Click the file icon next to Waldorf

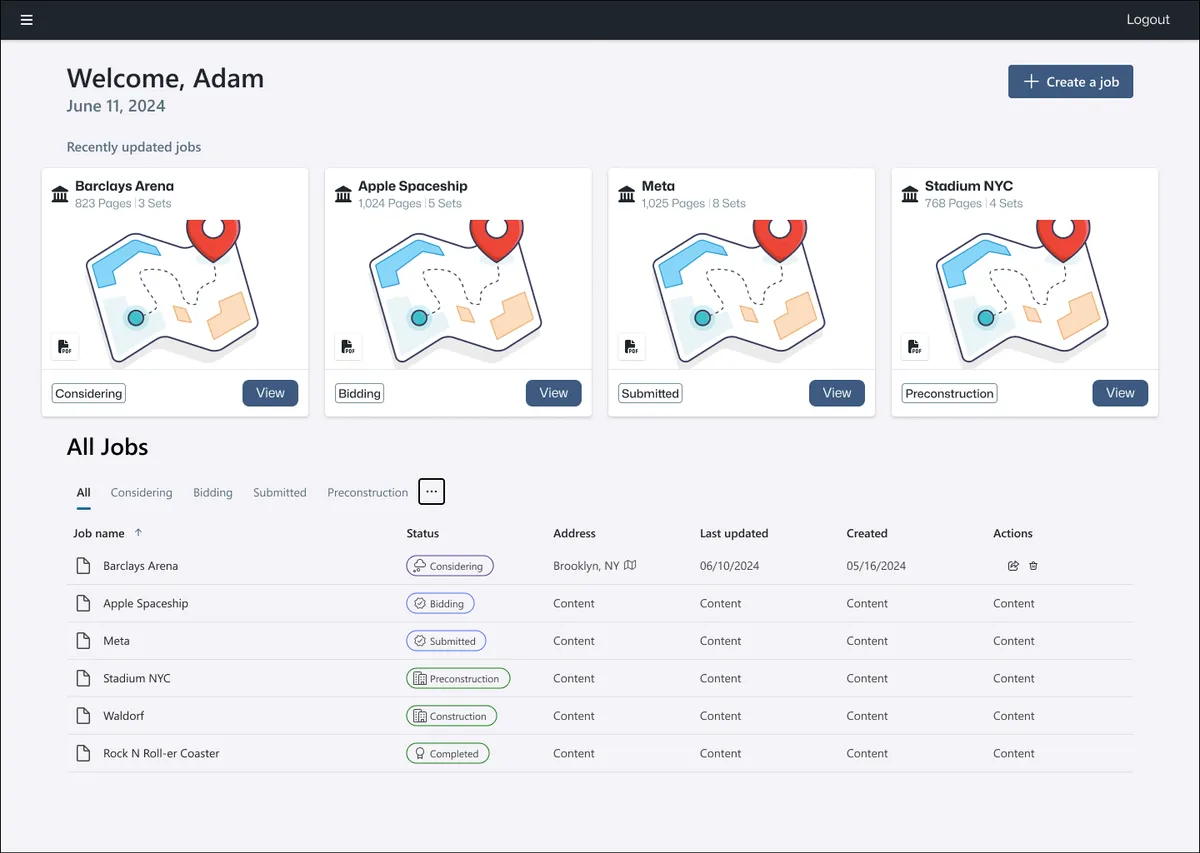(x=84, y=716)
